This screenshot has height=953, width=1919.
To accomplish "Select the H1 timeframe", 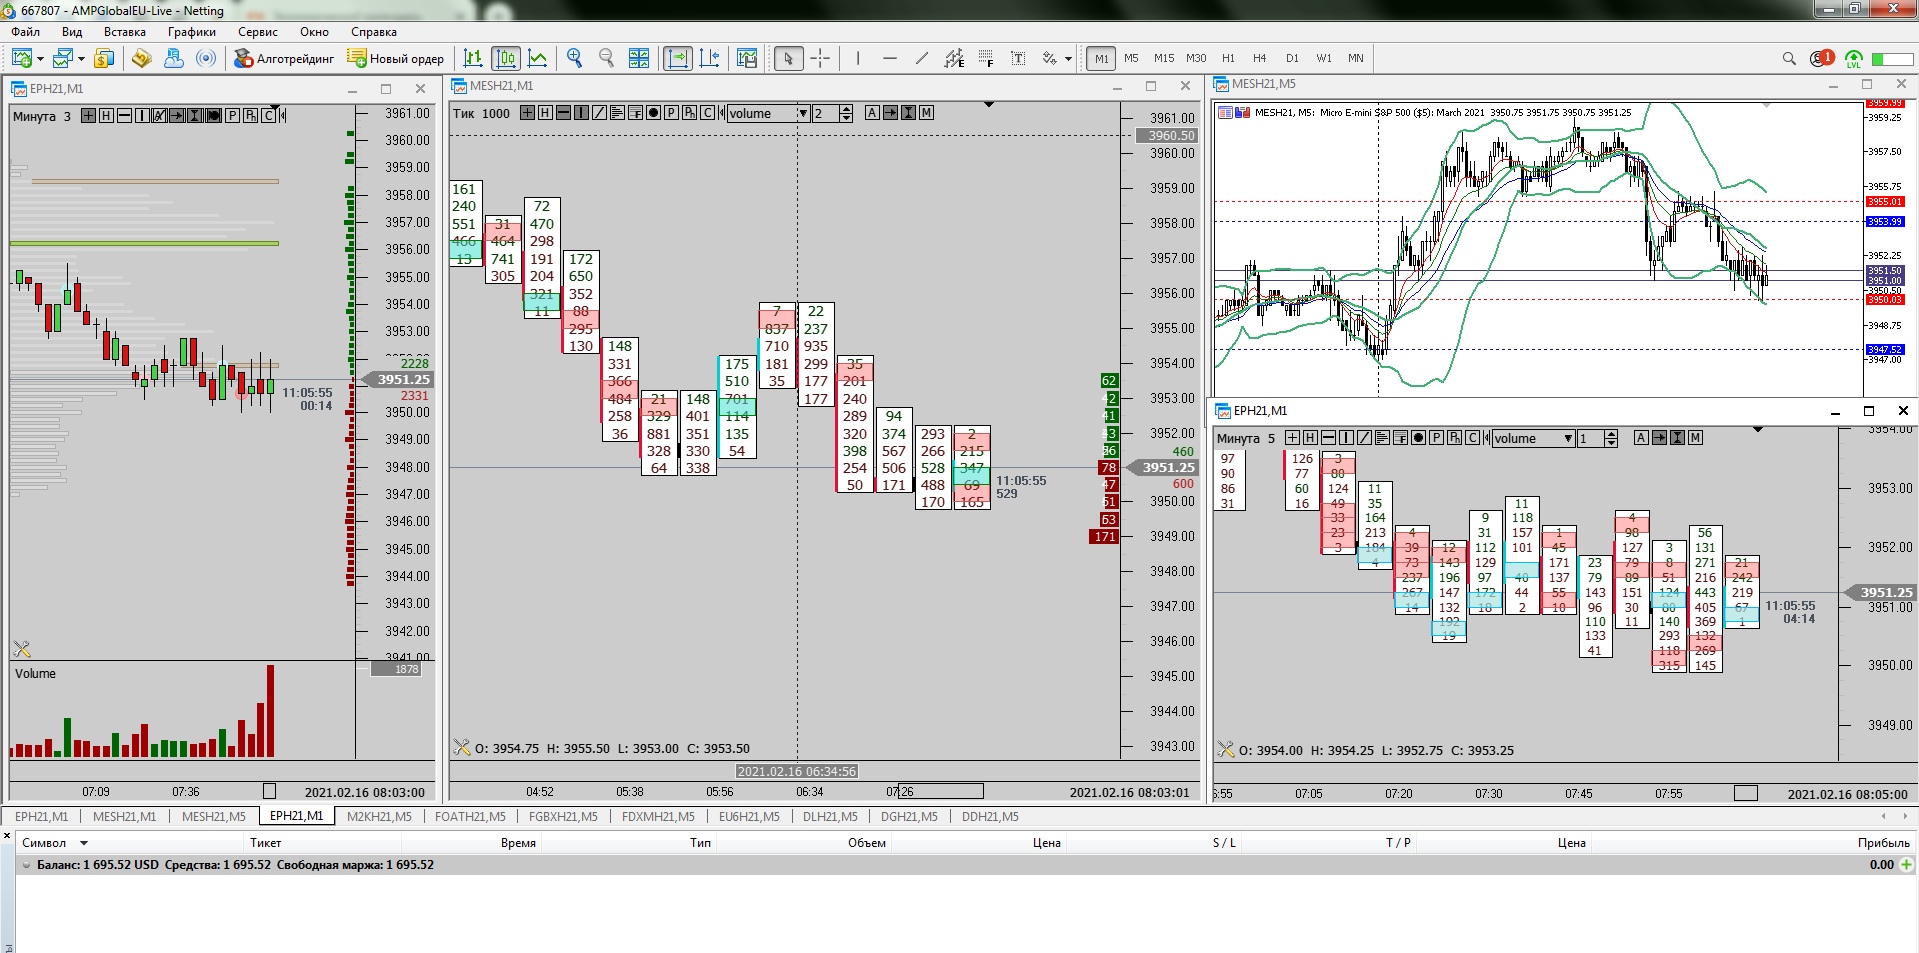I will coord(1228,58).
